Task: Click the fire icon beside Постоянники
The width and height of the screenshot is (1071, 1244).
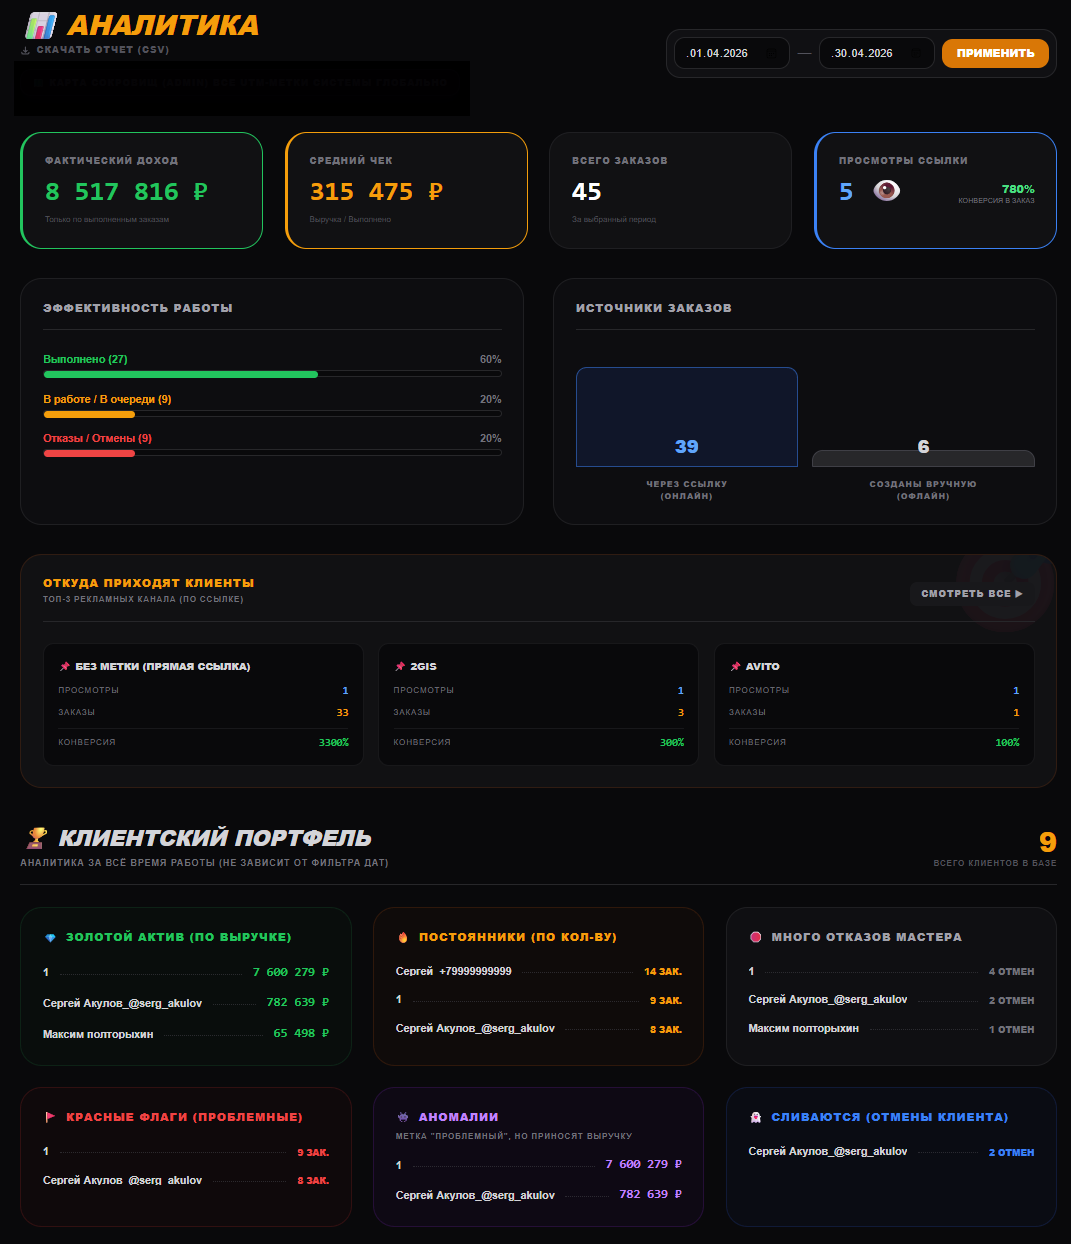Action: 403,938
